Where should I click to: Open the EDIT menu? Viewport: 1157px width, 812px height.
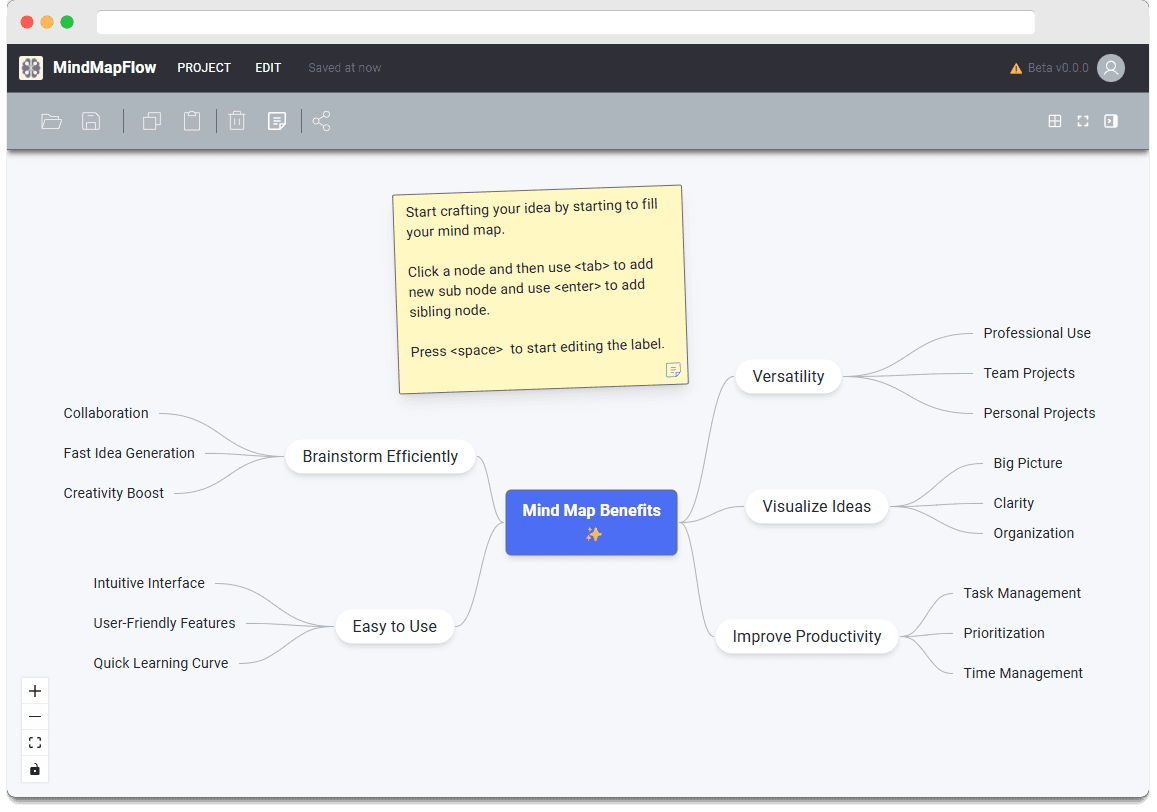click(x=268, y=68)
